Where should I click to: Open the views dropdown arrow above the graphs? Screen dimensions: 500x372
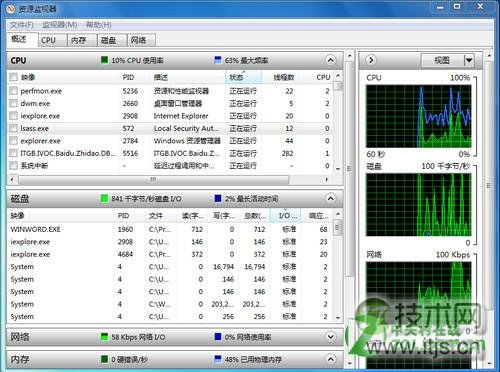[469, 60]
